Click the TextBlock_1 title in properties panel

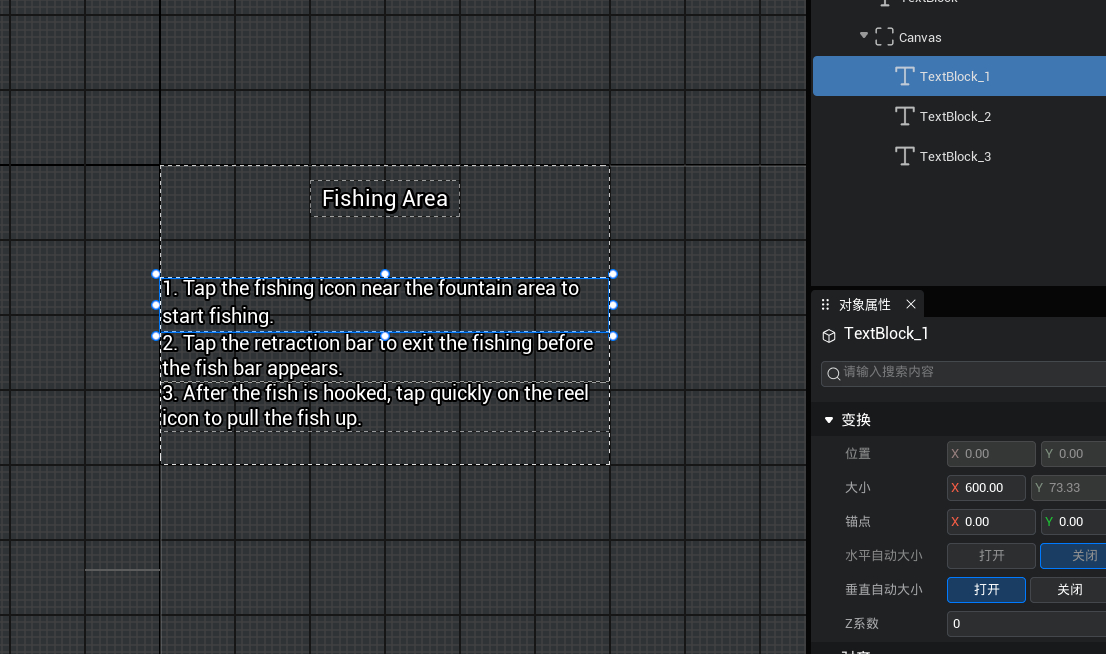pos(886,334)
